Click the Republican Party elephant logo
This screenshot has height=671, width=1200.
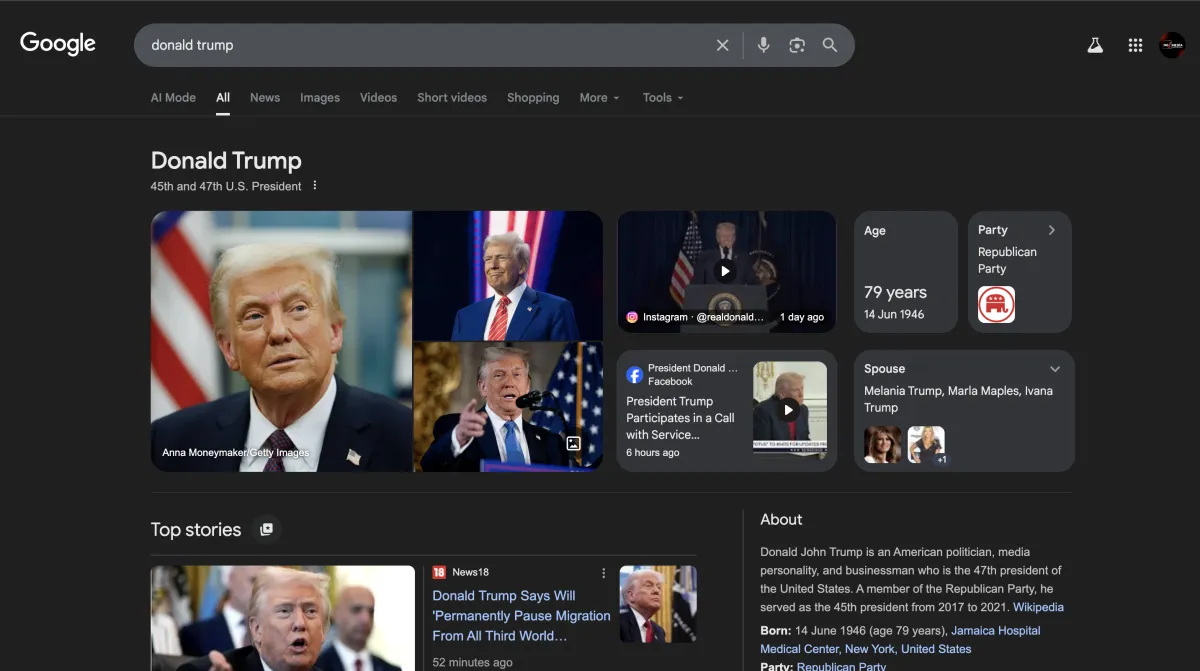996,304
